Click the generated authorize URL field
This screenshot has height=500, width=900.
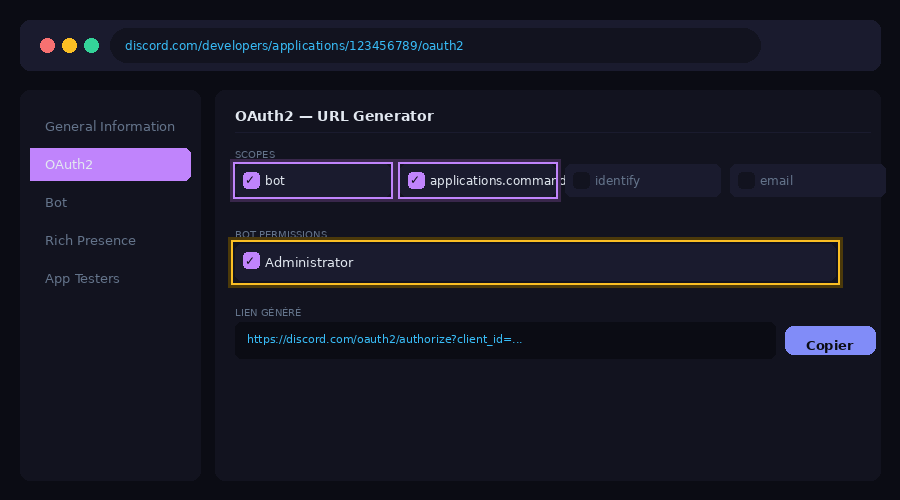click(505, 340)
